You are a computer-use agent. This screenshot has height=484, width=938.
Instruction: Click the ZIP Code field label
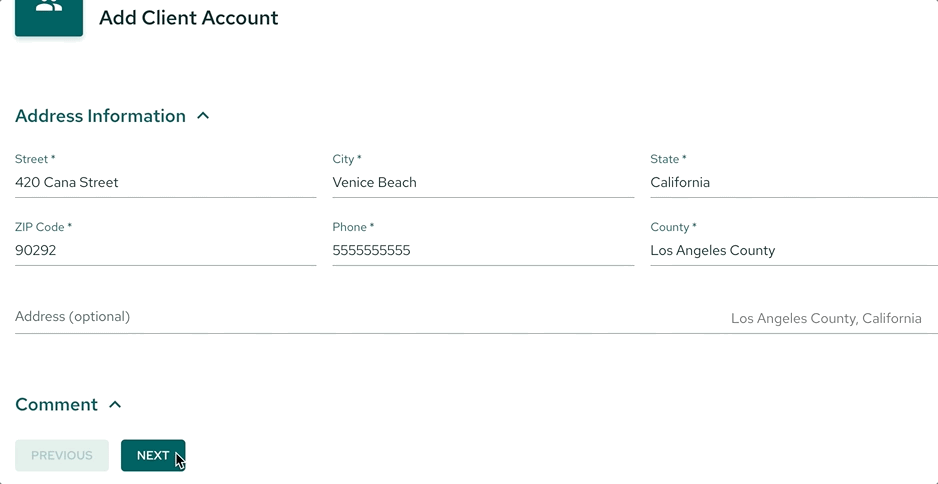pos(43,227)
